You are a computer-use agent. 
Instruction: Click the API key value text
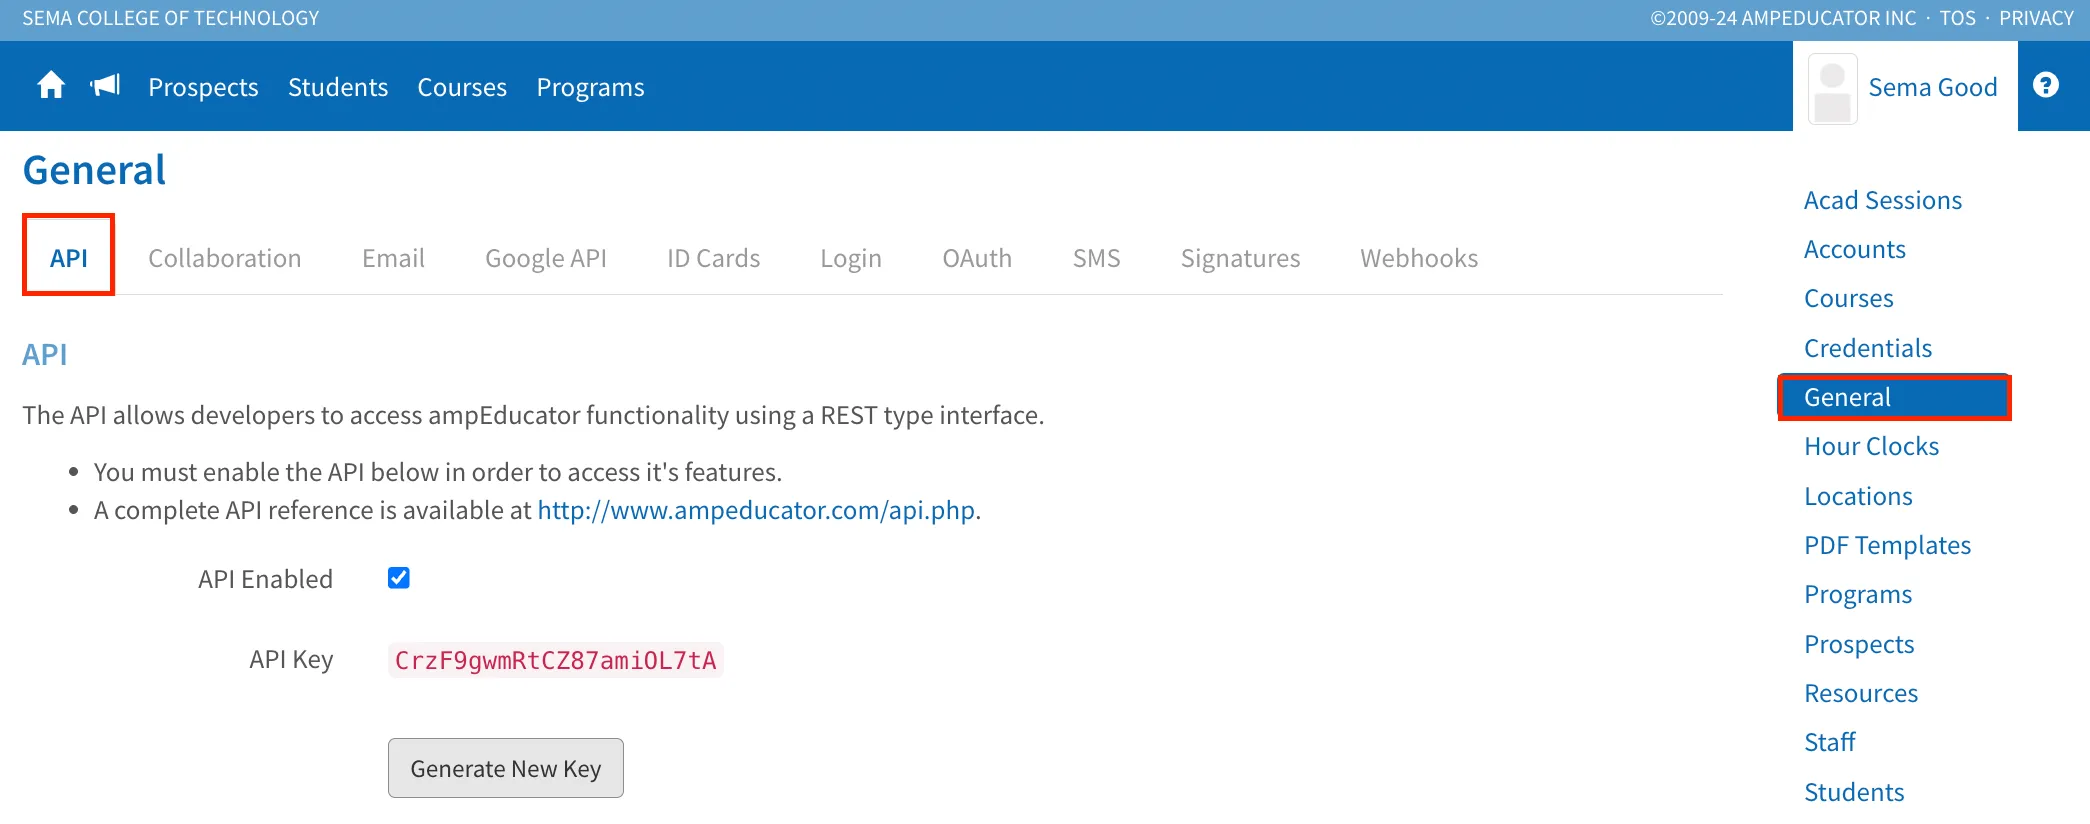[x=556, y=660]
